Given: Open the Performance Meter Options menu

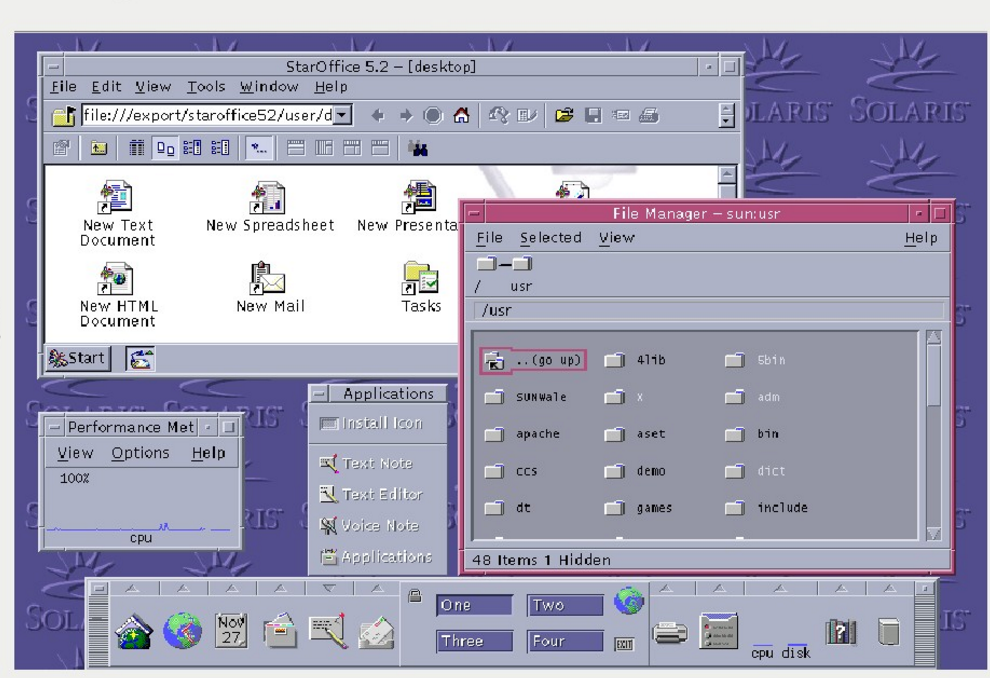Looking at the screenshot, I should 140,453.
